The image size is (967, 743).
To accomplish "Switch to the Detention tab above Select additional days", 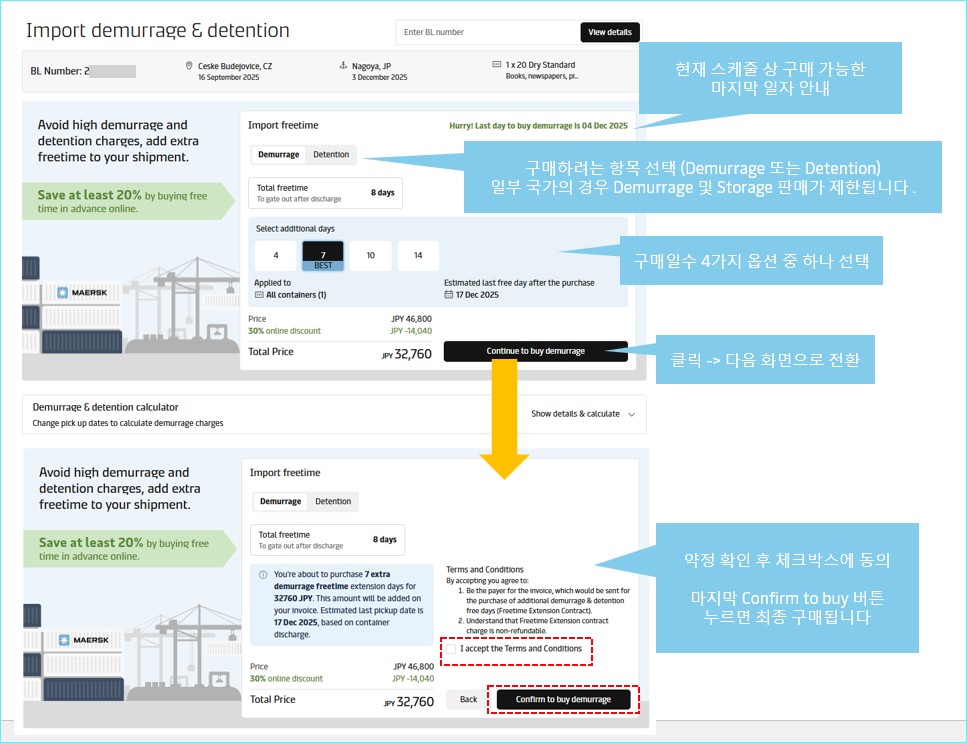I will click(x=331, y=155).
